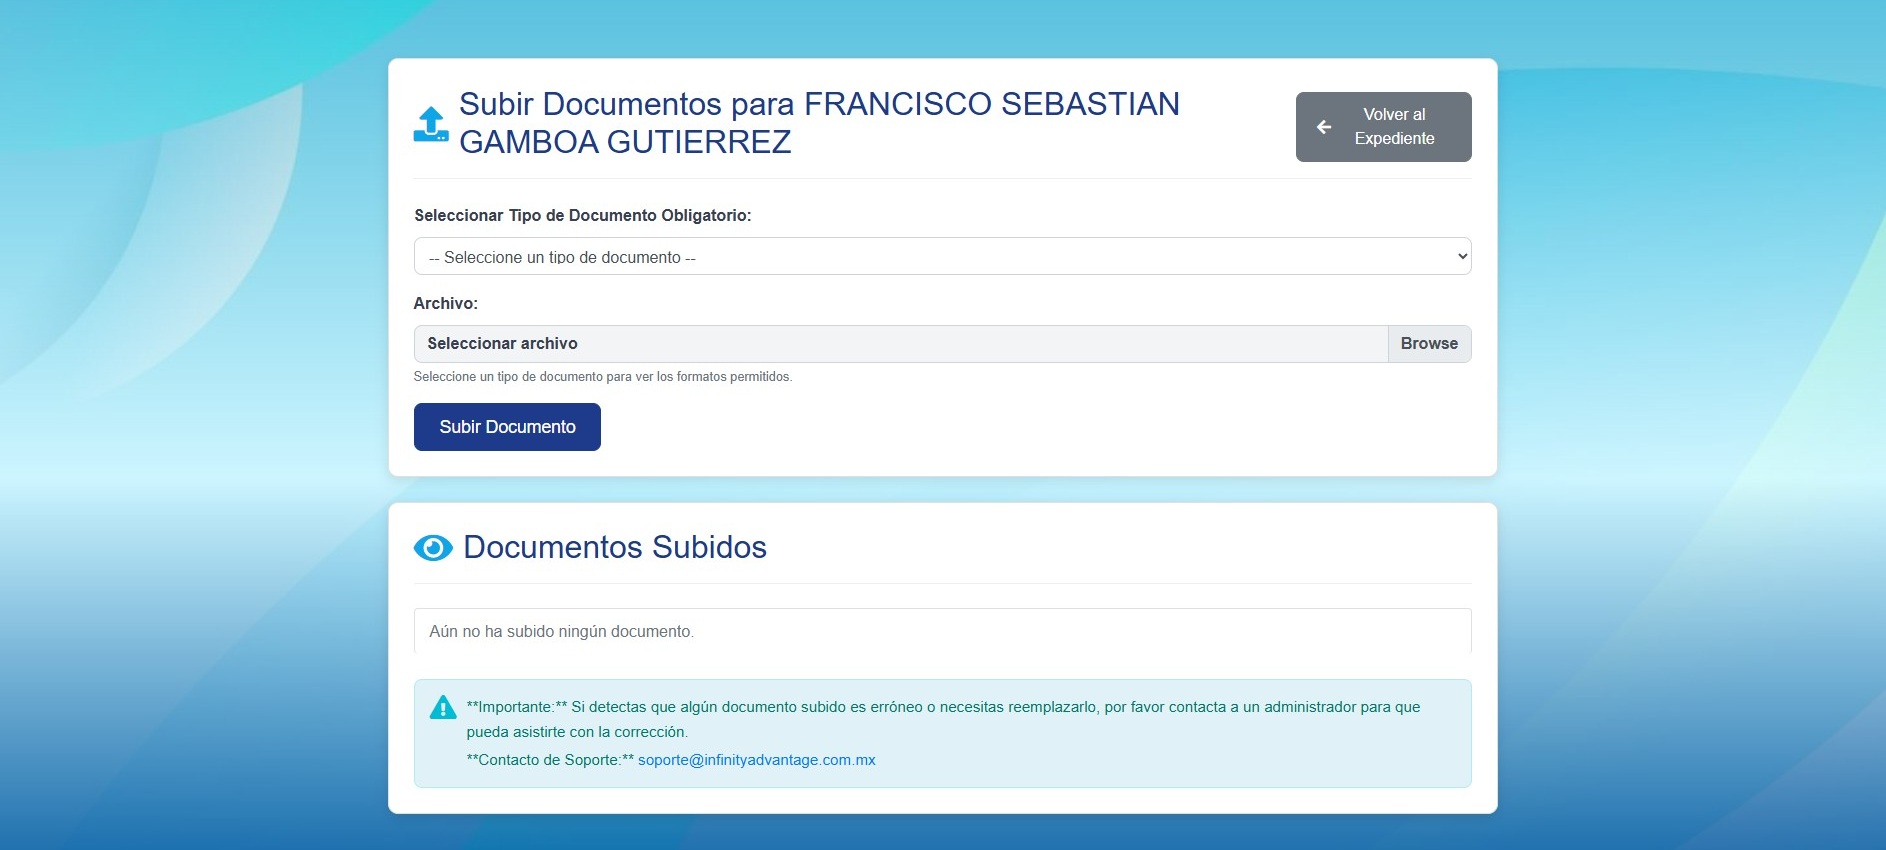Click the warning triangle icon in the notice
1886x850 pixels.
pos(443,708)
